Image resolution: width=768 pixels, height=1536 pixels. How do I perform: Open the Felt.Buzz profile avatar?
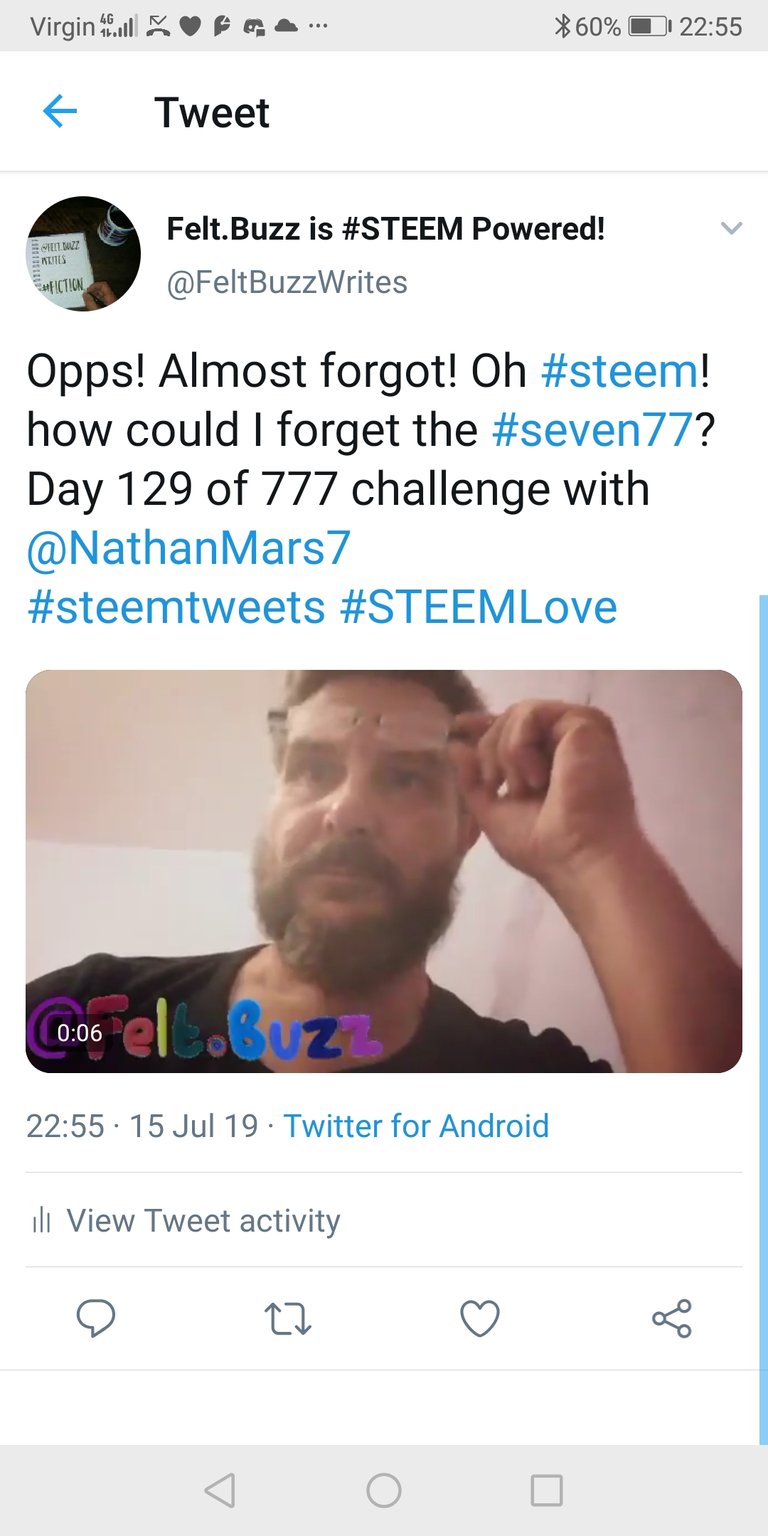(83, 254)
